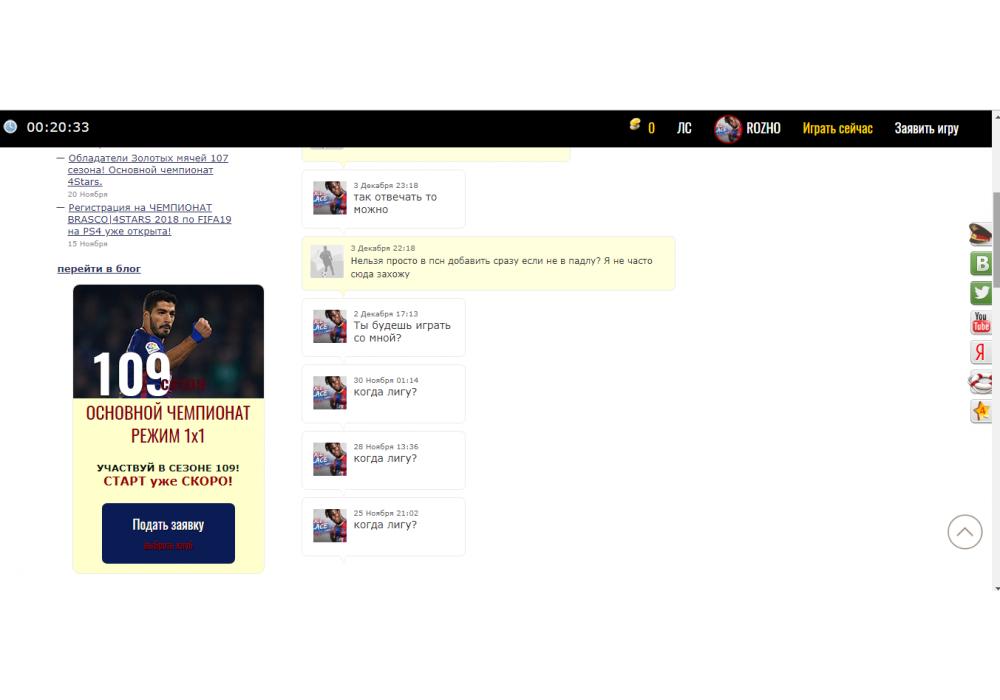Click the Yandex 'Я' icon
This screenshot has height=700, width=1000.
coord(981,352)
